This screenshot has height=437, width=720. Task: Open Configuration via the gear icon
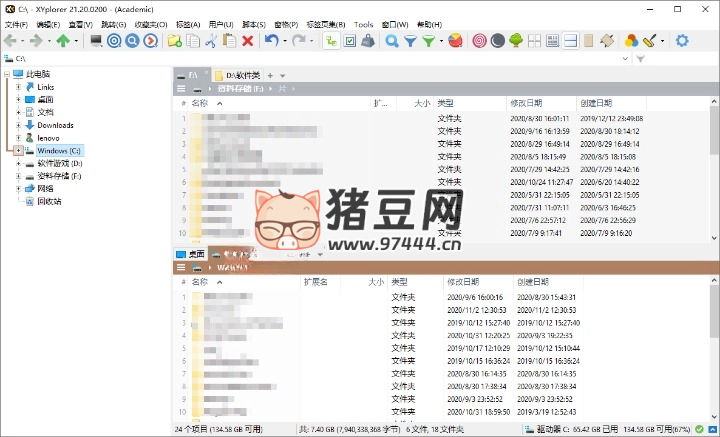click(682, 41)
